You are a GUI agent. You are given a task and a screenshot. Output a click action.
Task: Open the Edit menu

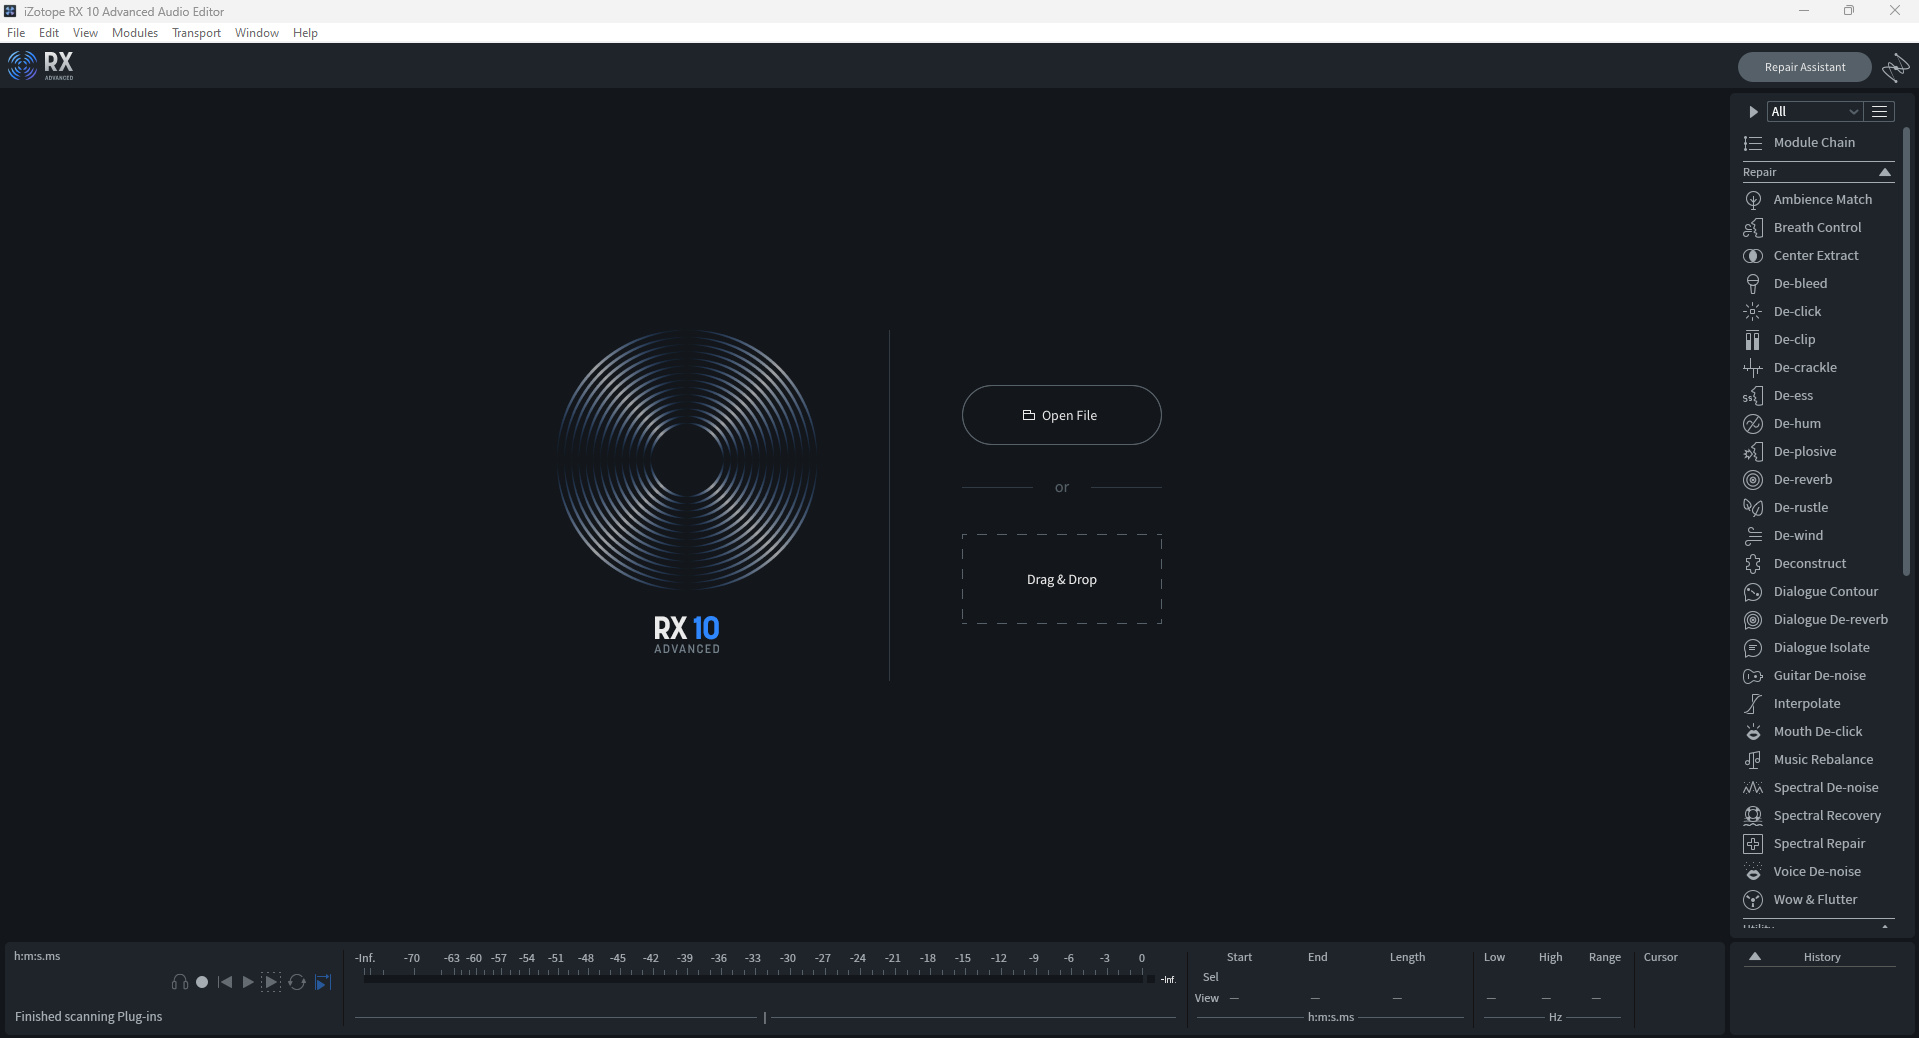click(x=49, y=33)
